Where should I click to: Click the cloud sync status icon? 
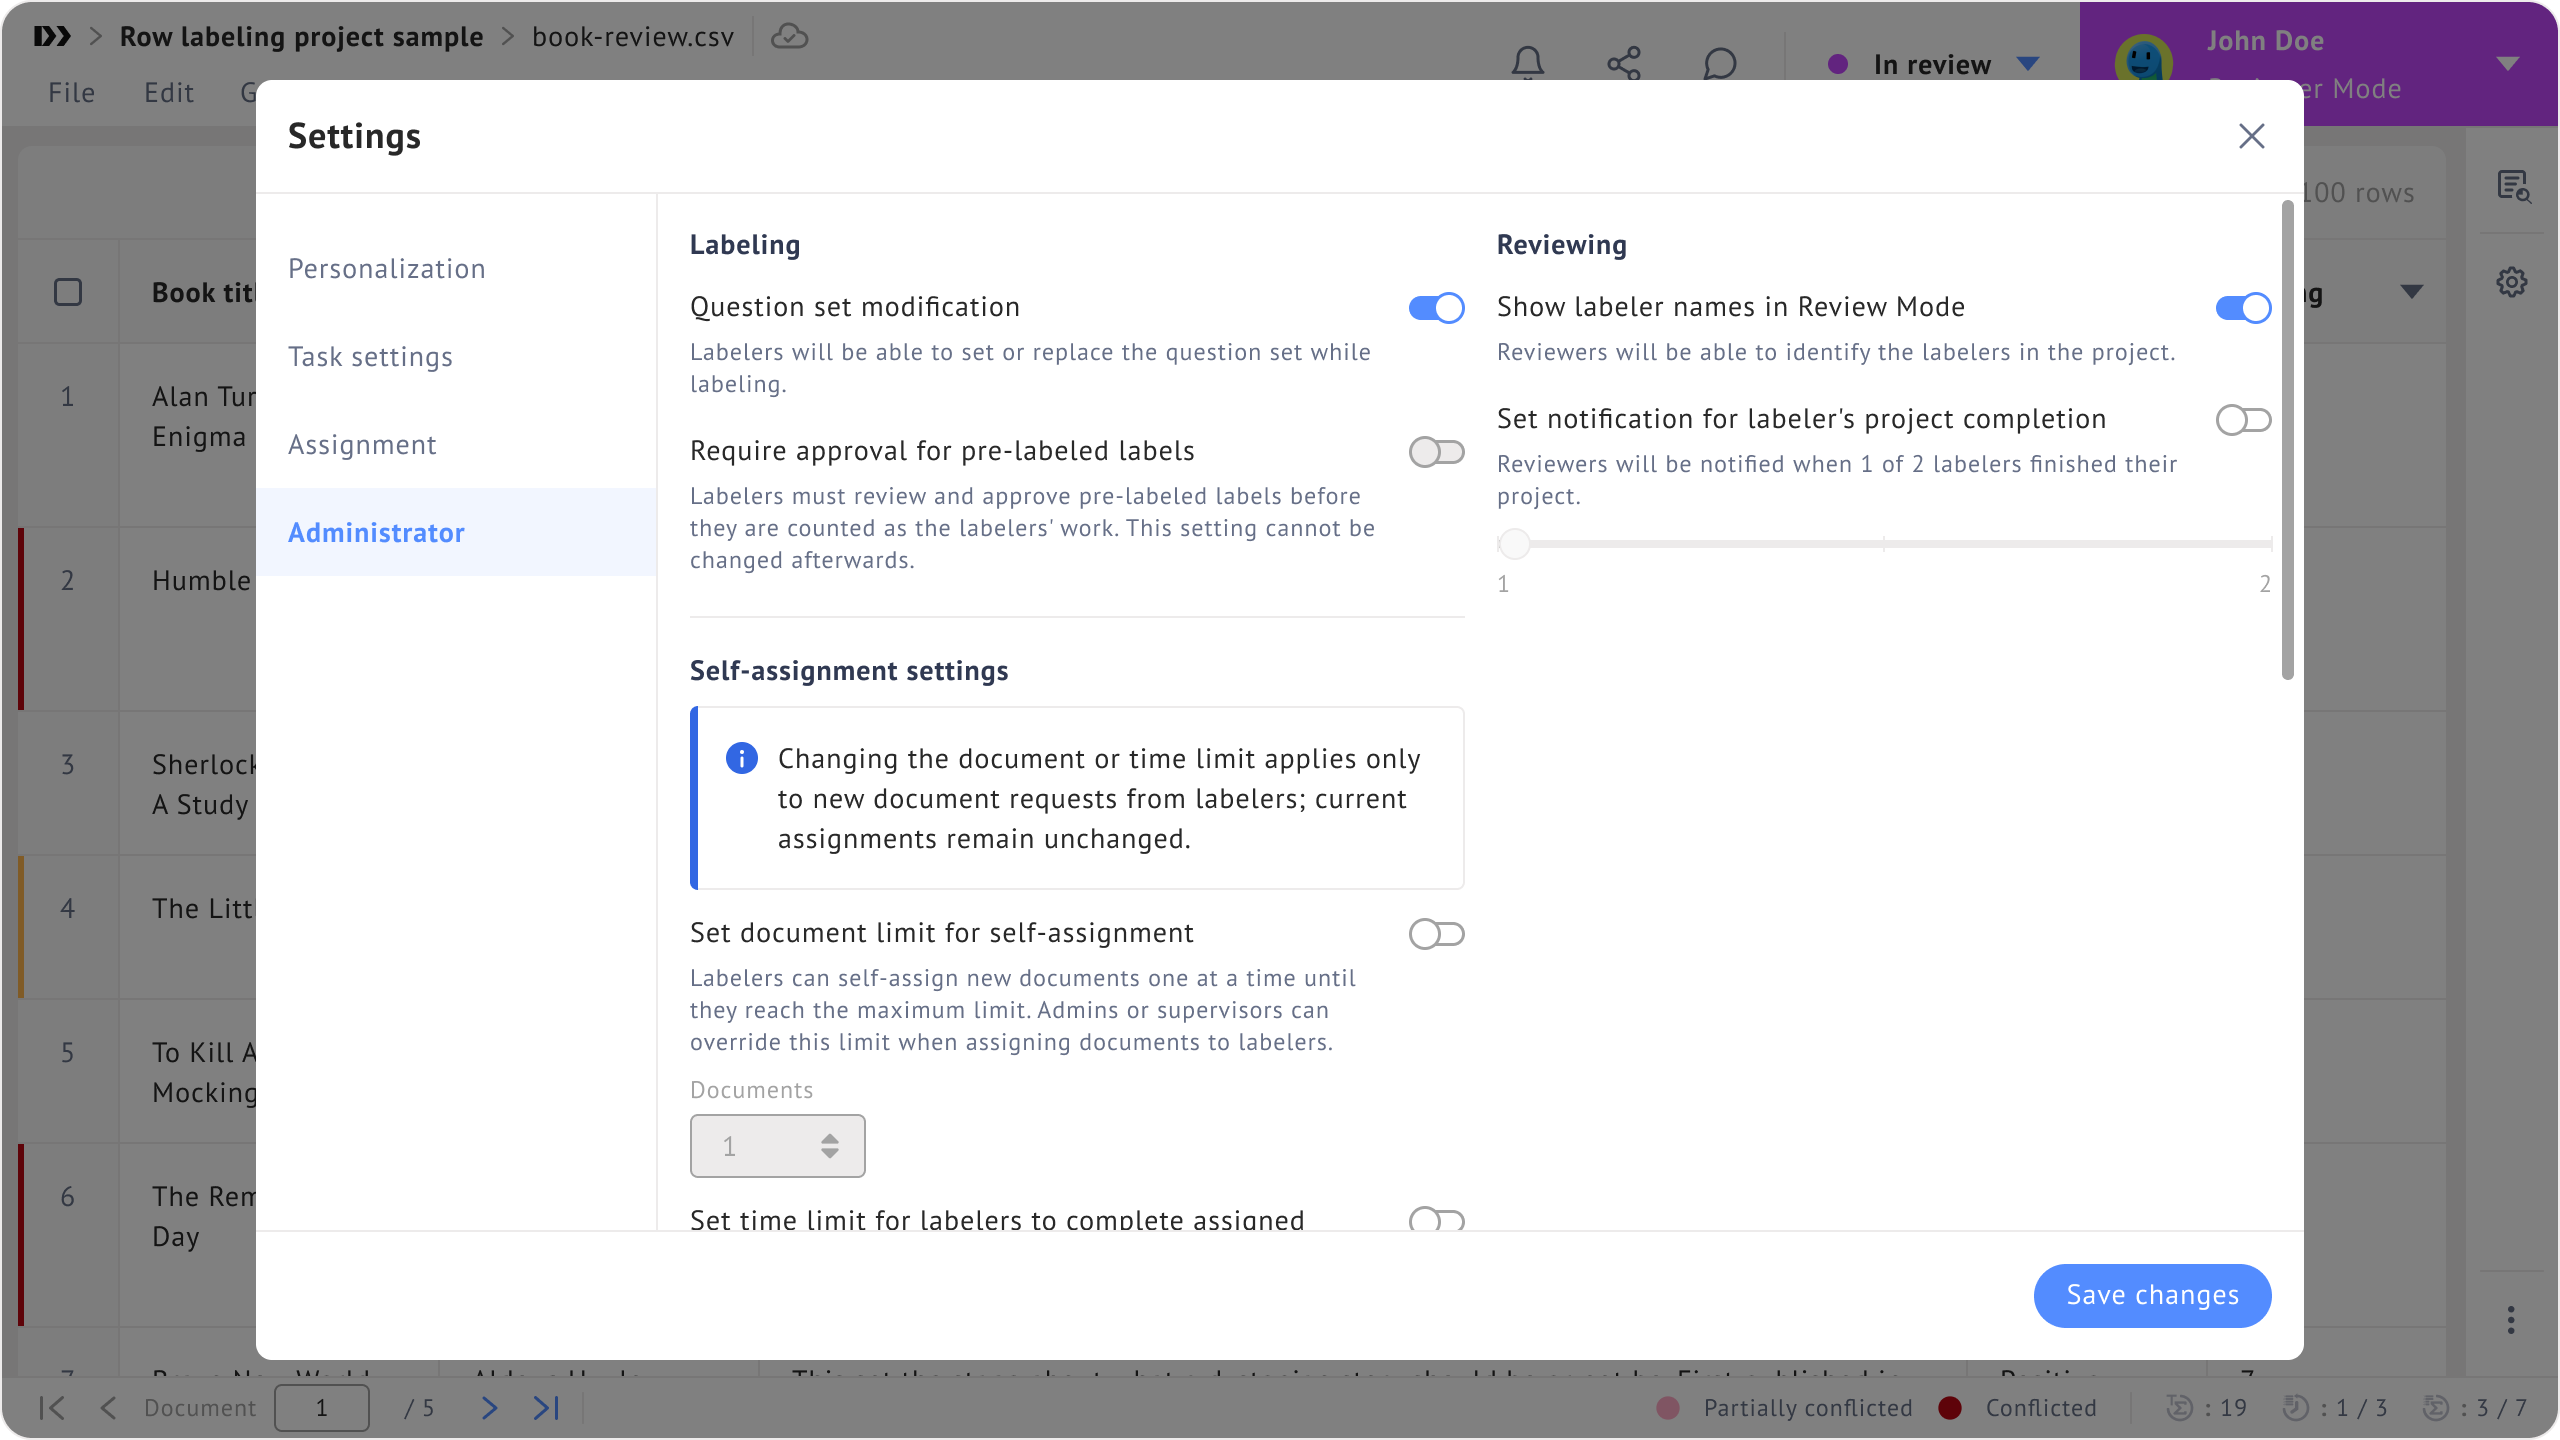(789, 37)
